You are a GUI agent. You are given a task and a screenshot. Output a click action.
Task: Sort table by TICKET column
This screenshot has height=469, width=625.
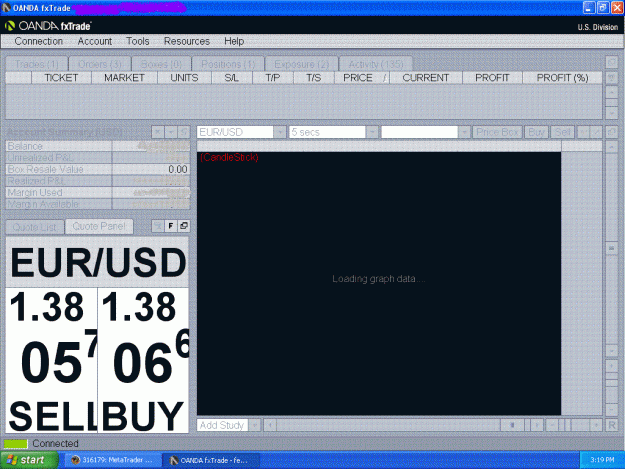61,78
